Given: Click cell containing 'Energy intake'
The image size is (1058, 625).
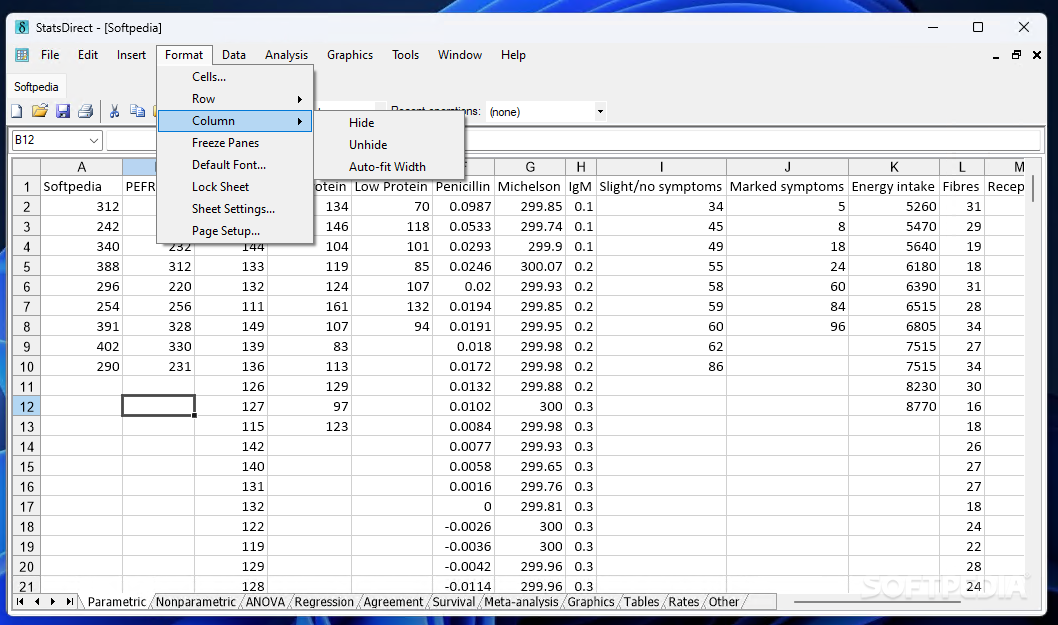Looking at the screenshot, I should click(893, 187).
